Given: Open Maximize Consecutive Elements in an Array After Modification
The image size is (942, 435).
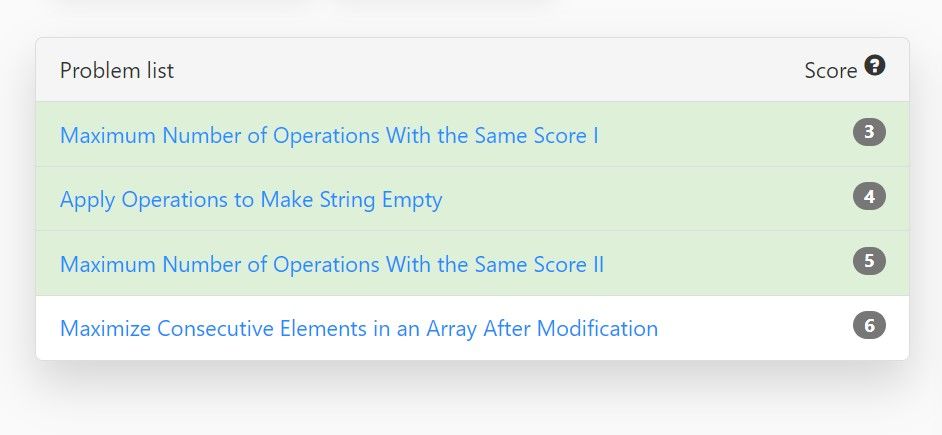Looking at the screenshot, I should (359, 329).
